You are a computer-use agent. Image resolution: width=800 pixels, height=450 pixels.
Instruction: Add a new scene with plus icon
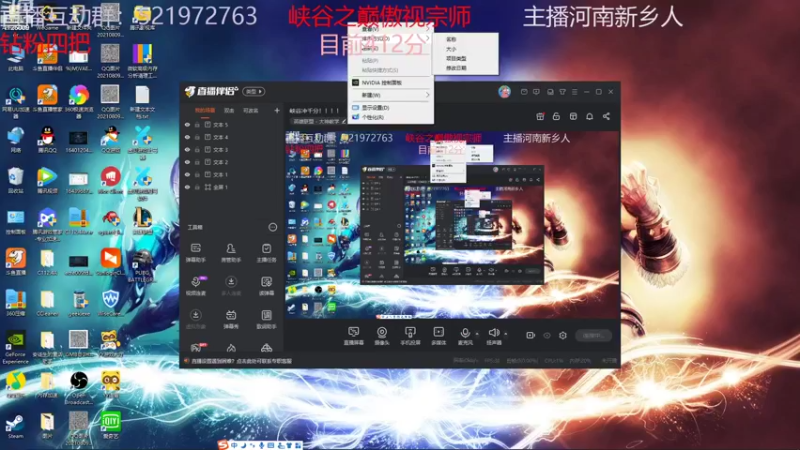pos(277,110)
